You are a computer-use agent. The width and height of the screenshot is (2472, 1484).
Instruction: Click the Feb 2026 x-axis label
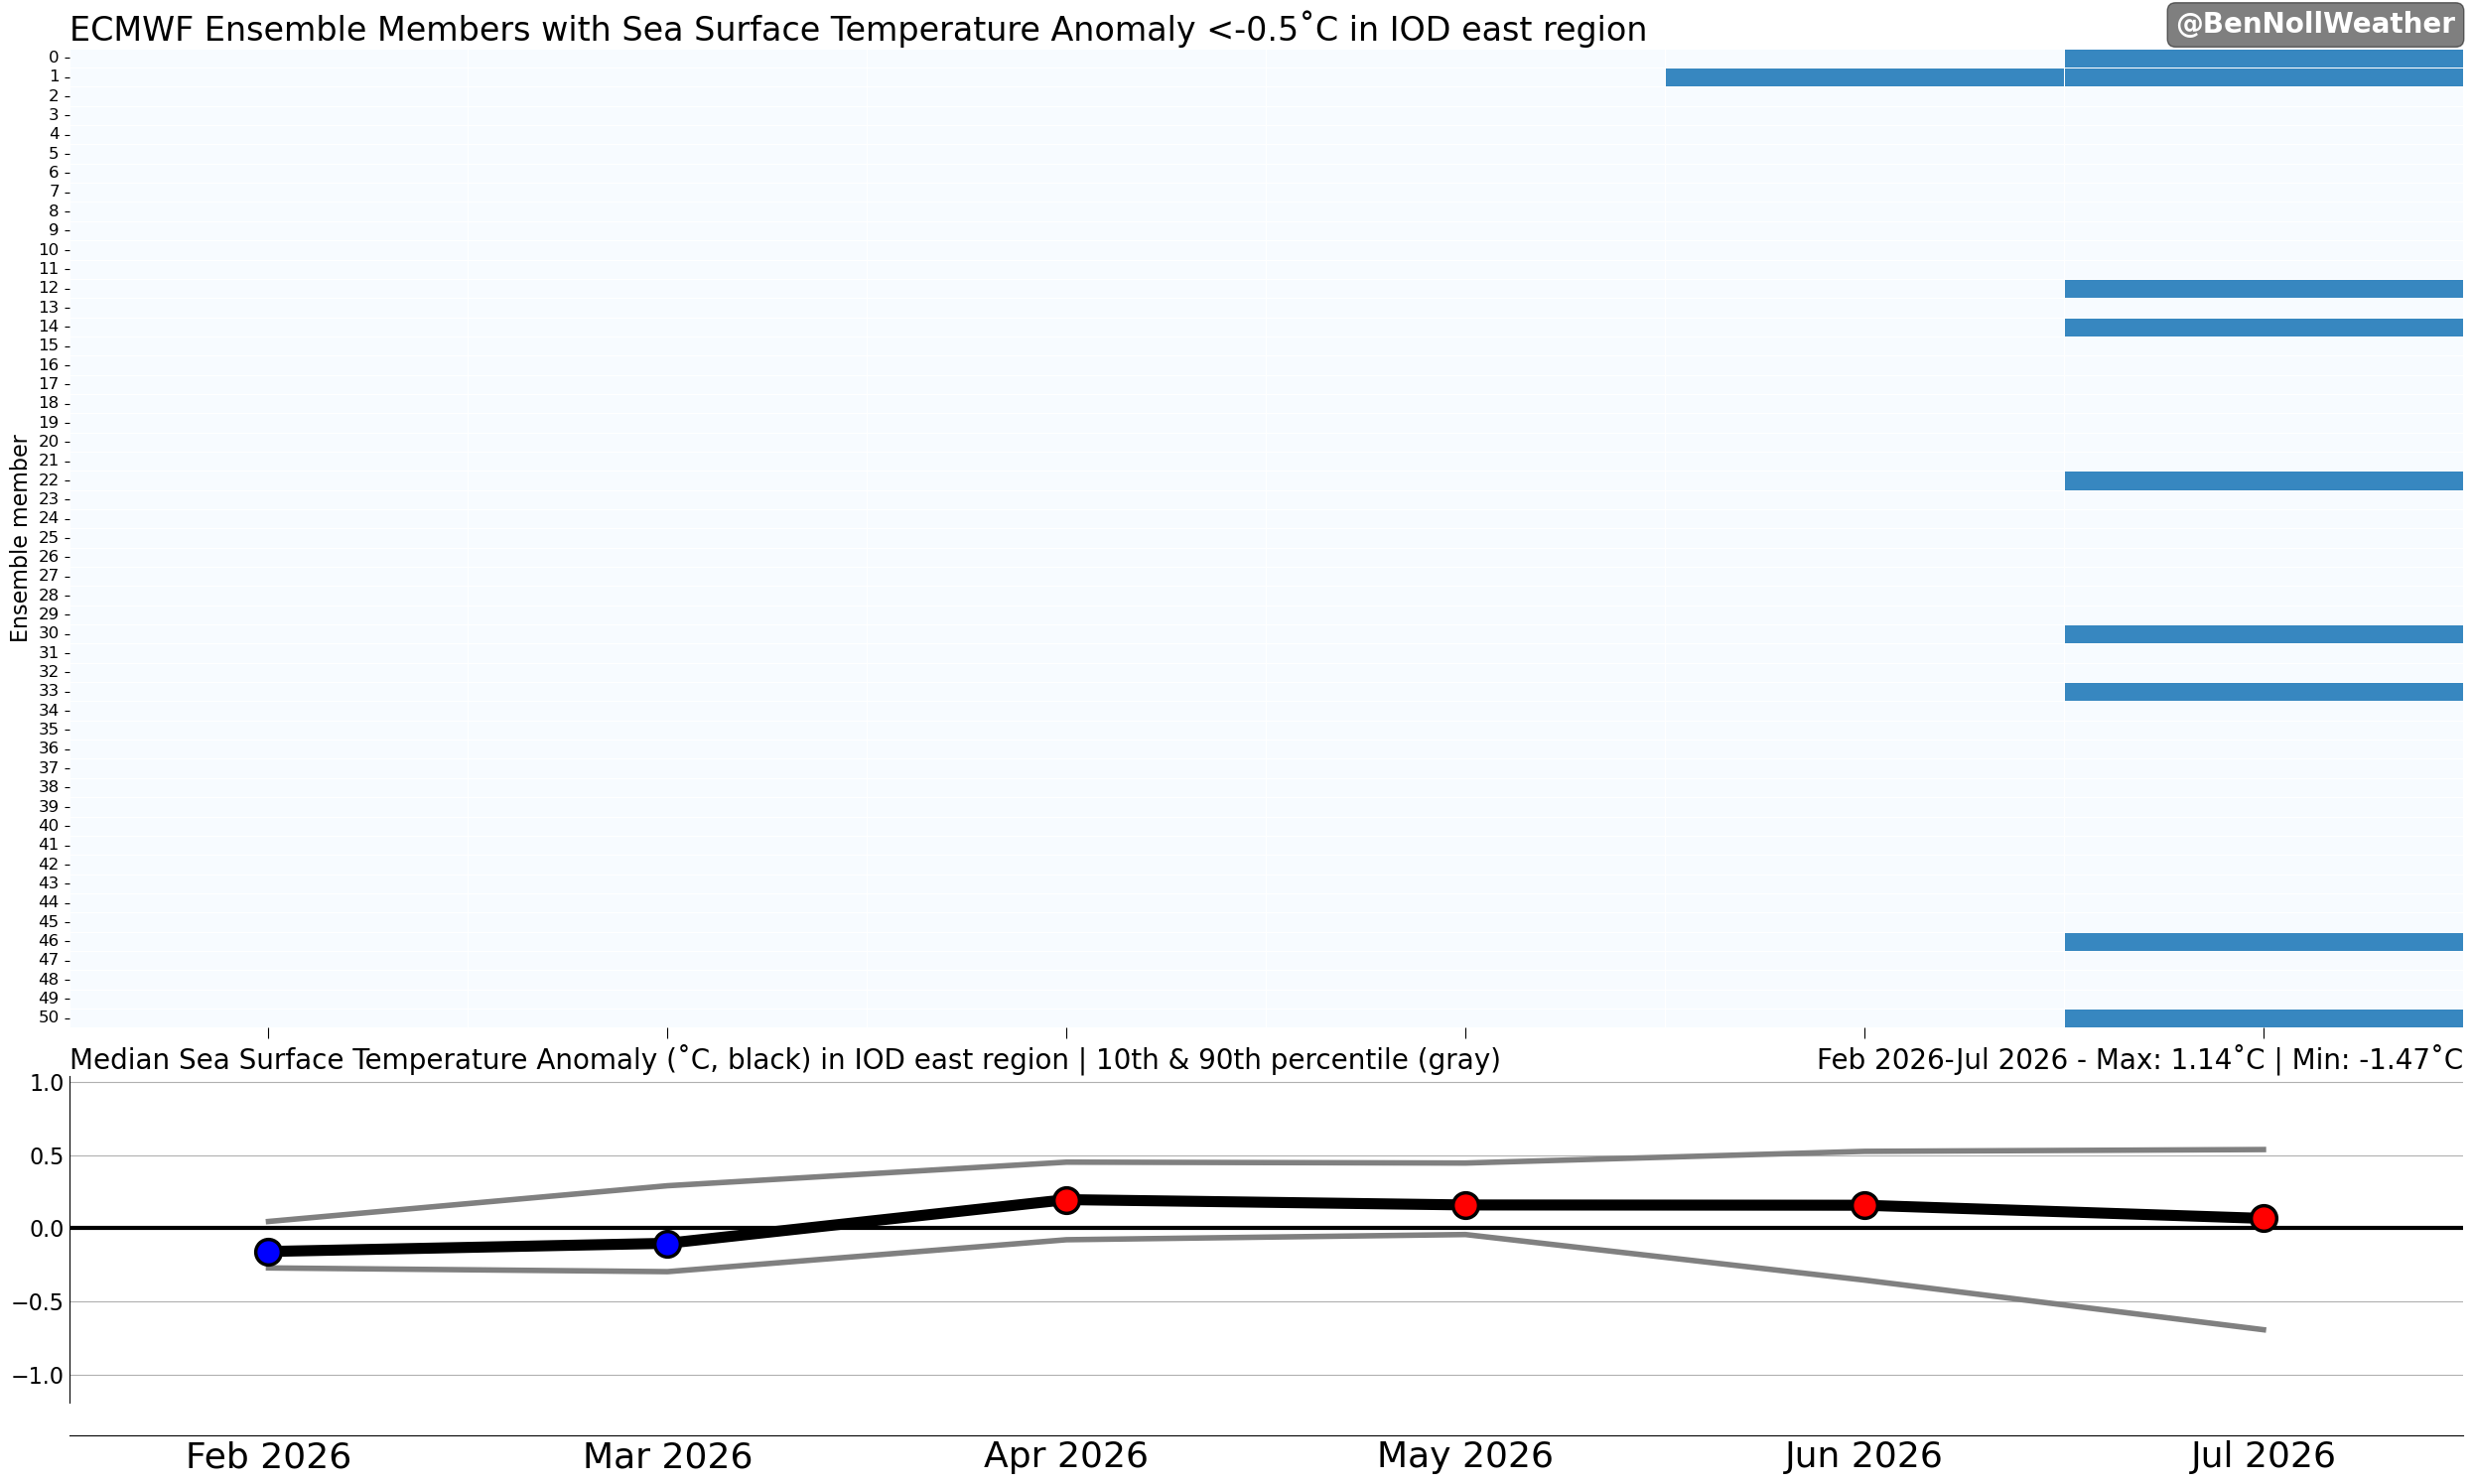(268, 1456)
